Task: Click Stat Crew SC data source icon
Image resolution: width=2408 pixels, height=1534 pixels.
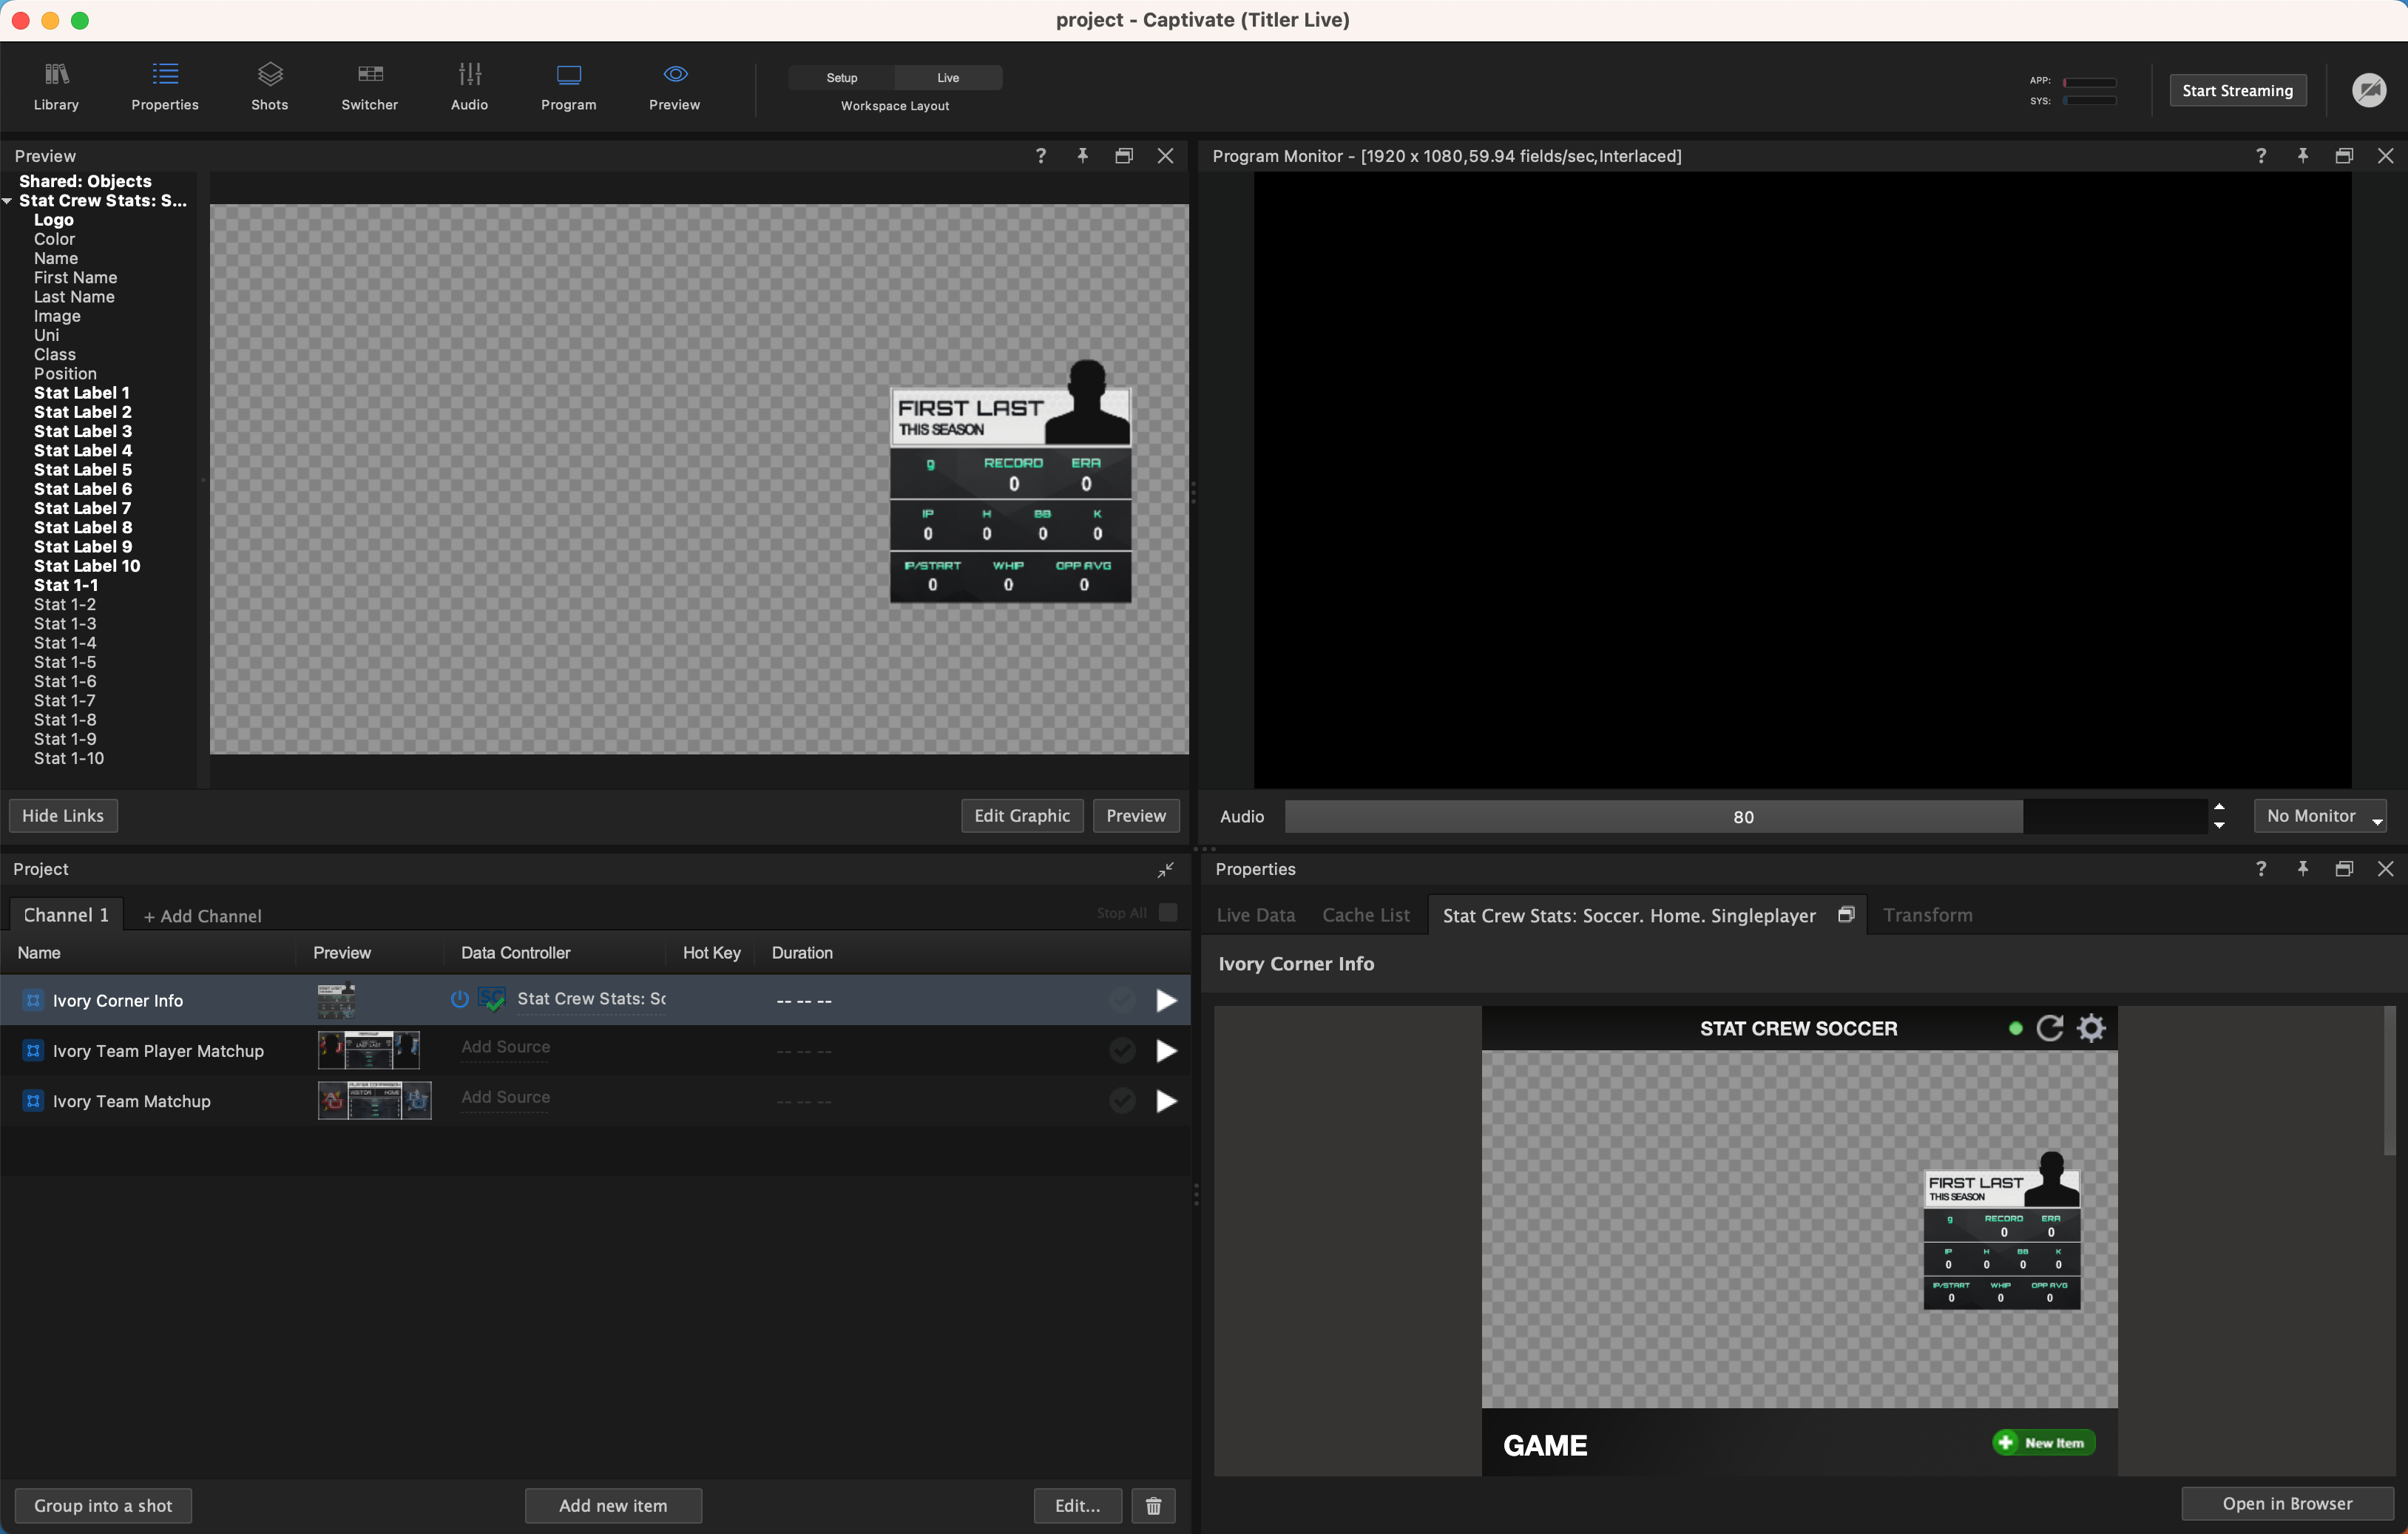Action: click(491, 999)
